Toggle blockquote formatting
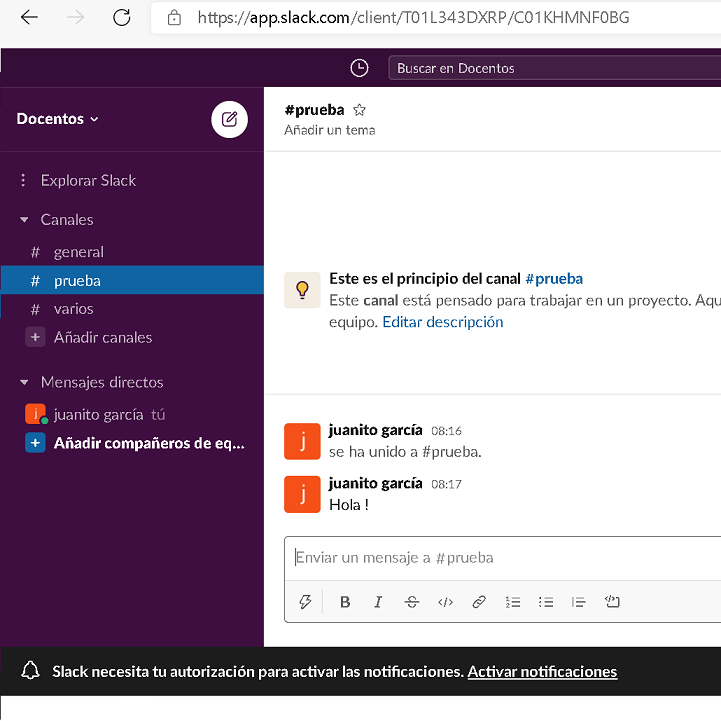721x721 pixels. (x=578, y=602)
